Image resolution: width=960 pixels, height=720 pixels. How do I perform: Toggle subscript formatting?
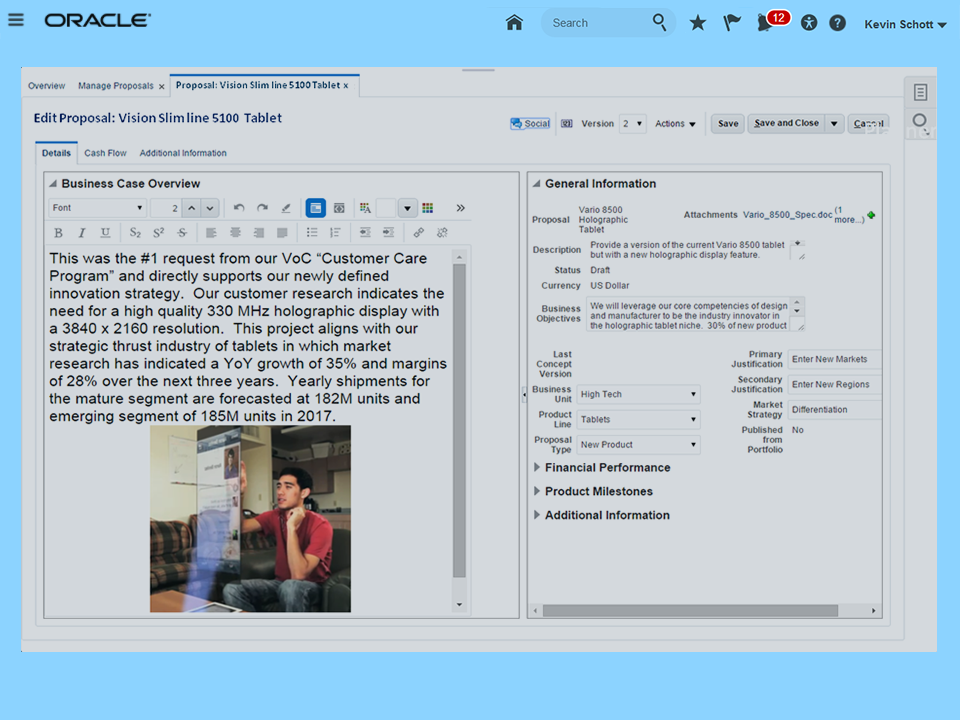(135, 233)
